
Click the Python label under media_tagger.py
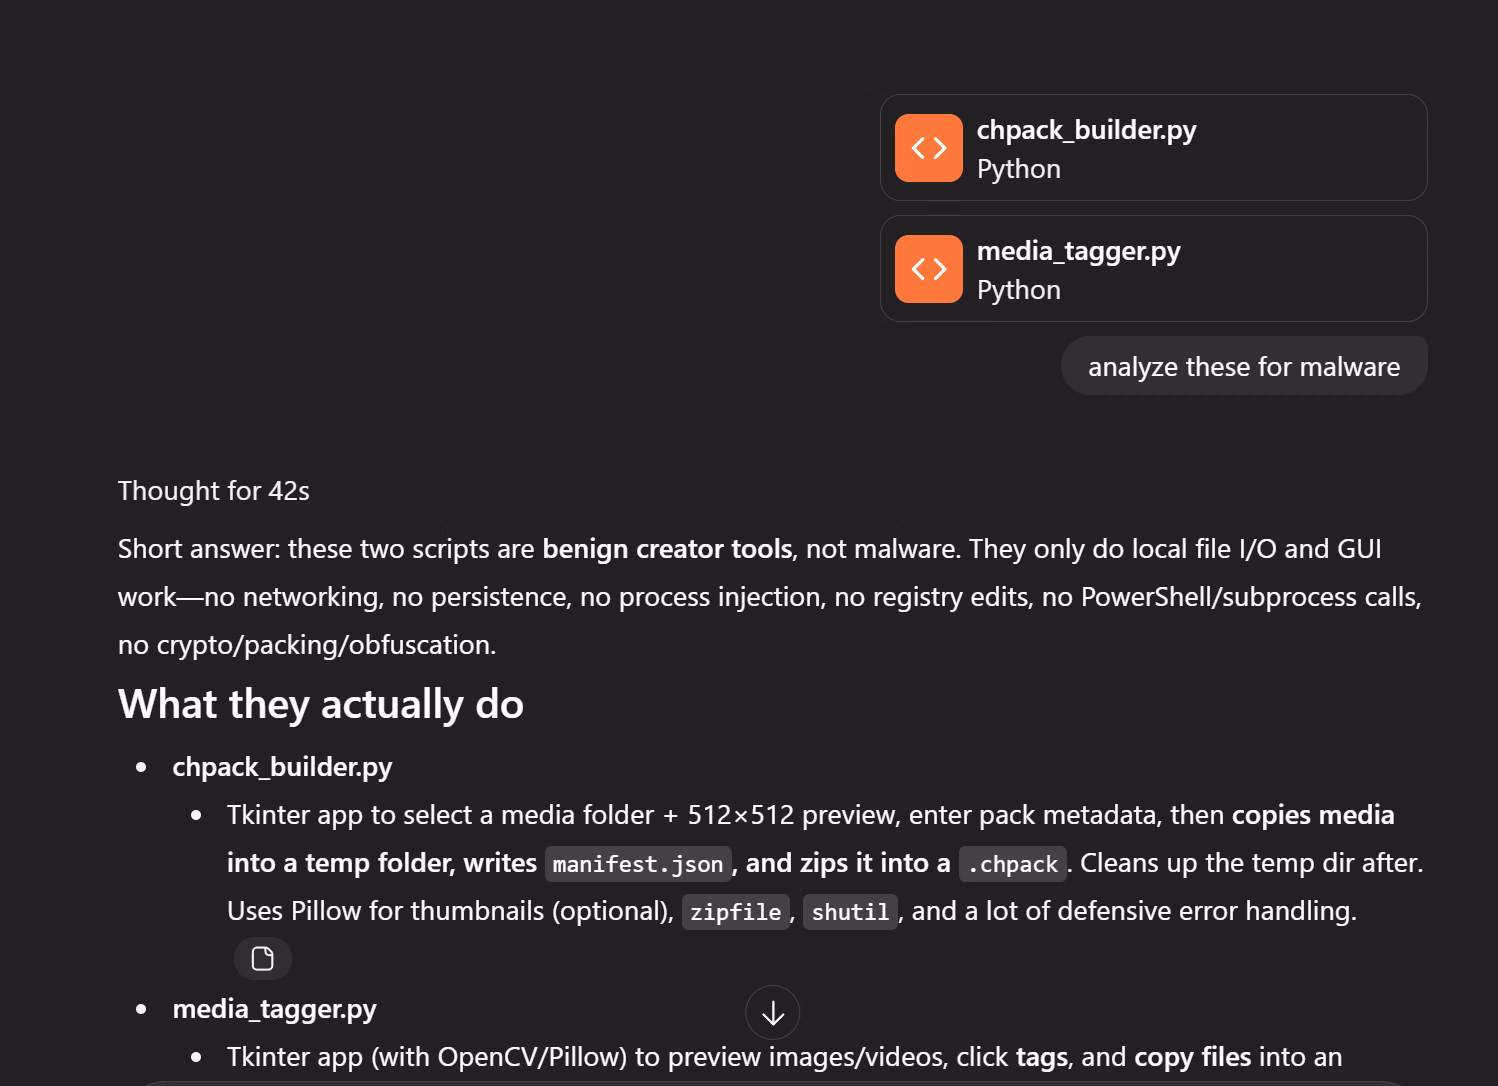[1018, 290]
